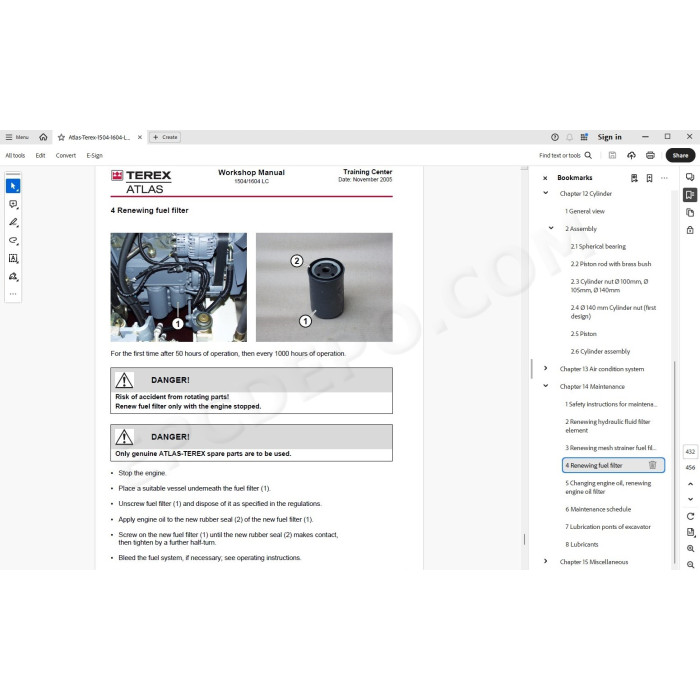Activate the text box tool

tap(13, 258)
